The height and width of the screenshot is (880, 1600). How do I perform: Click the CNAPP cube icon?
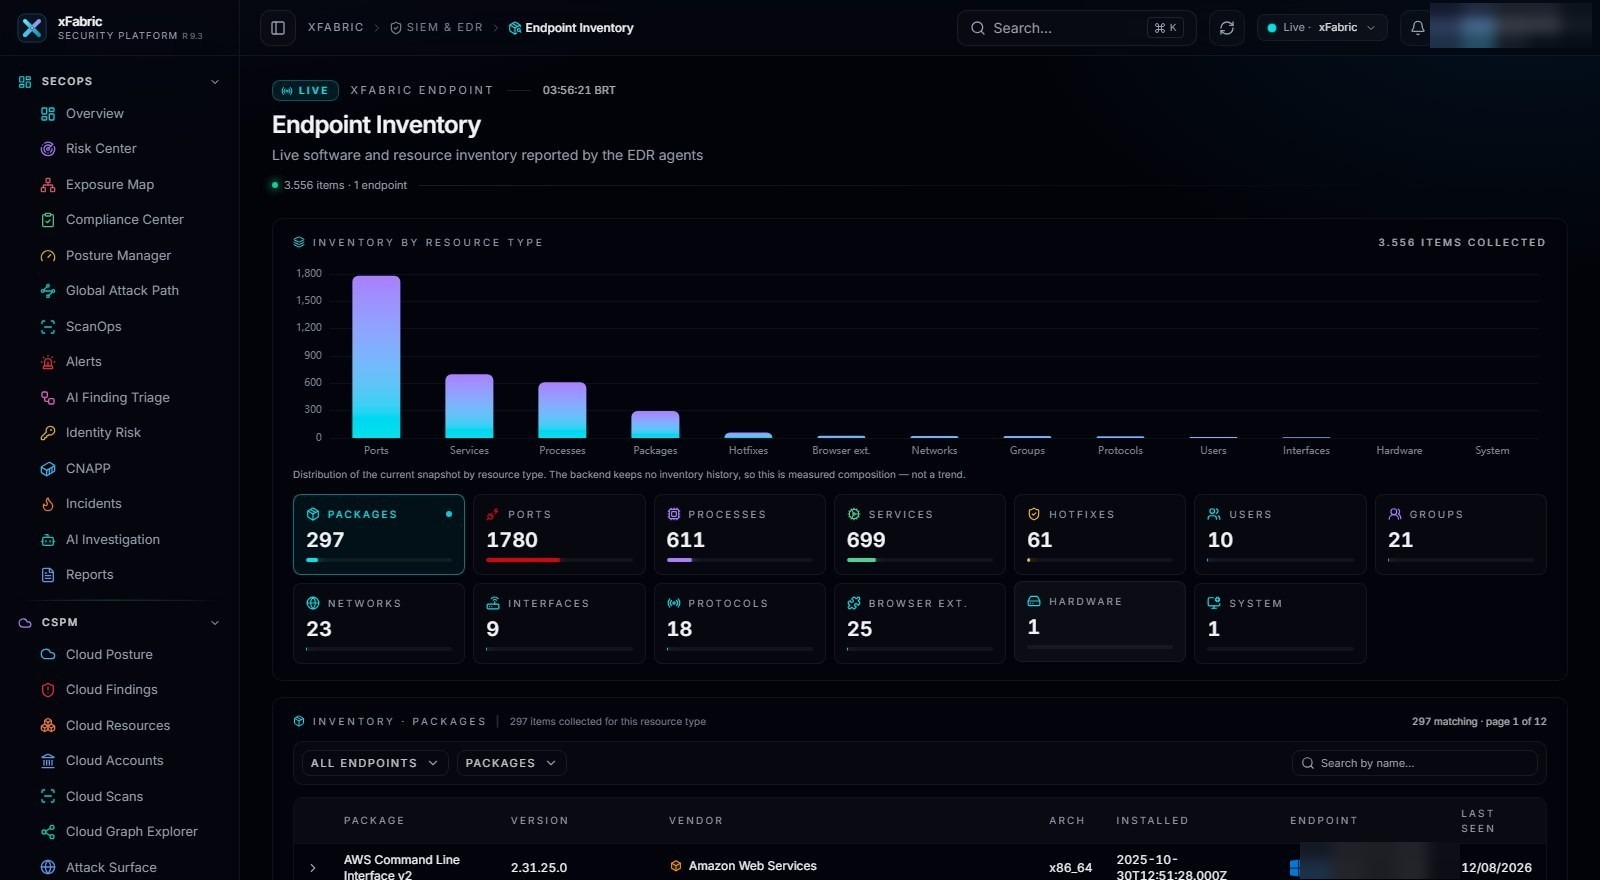pyautogui.click(x=48, y=469)
